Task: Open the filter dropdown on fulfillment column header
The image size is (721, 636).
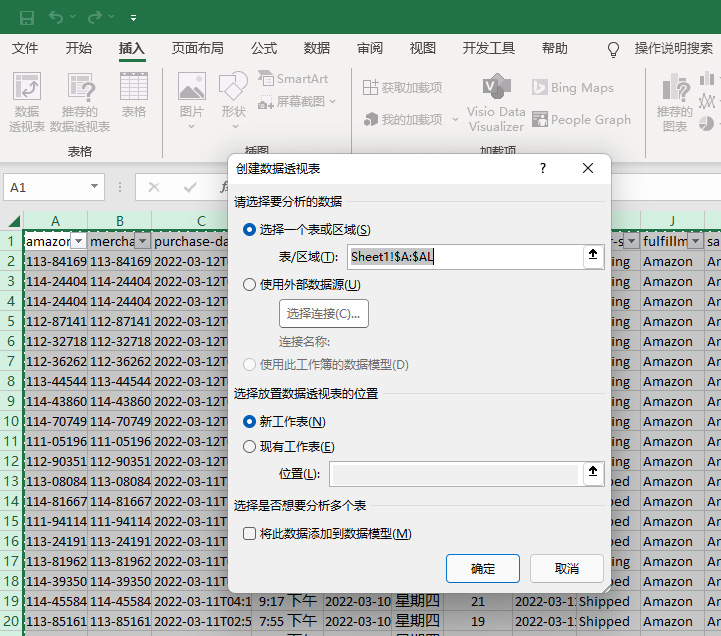Action: tap(696, 241)
